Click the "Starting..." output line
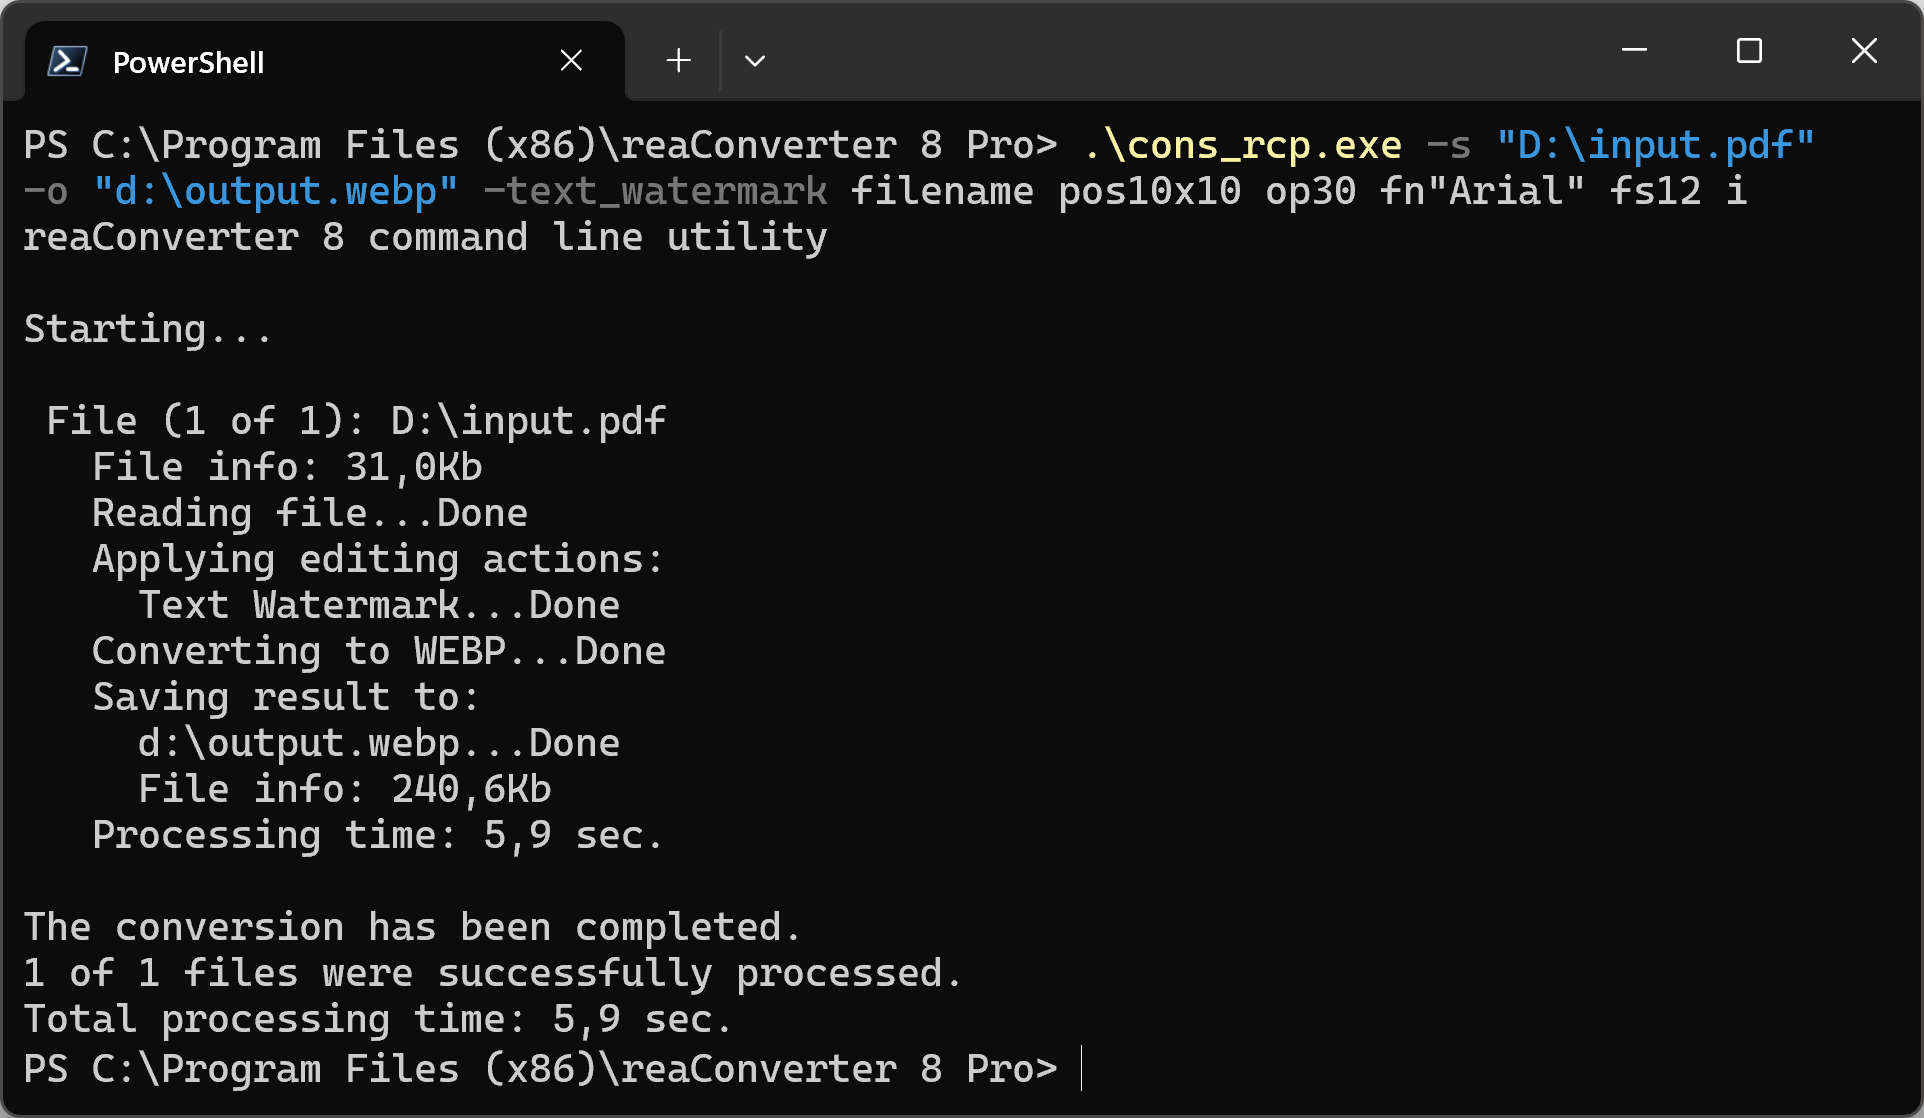 147,330
